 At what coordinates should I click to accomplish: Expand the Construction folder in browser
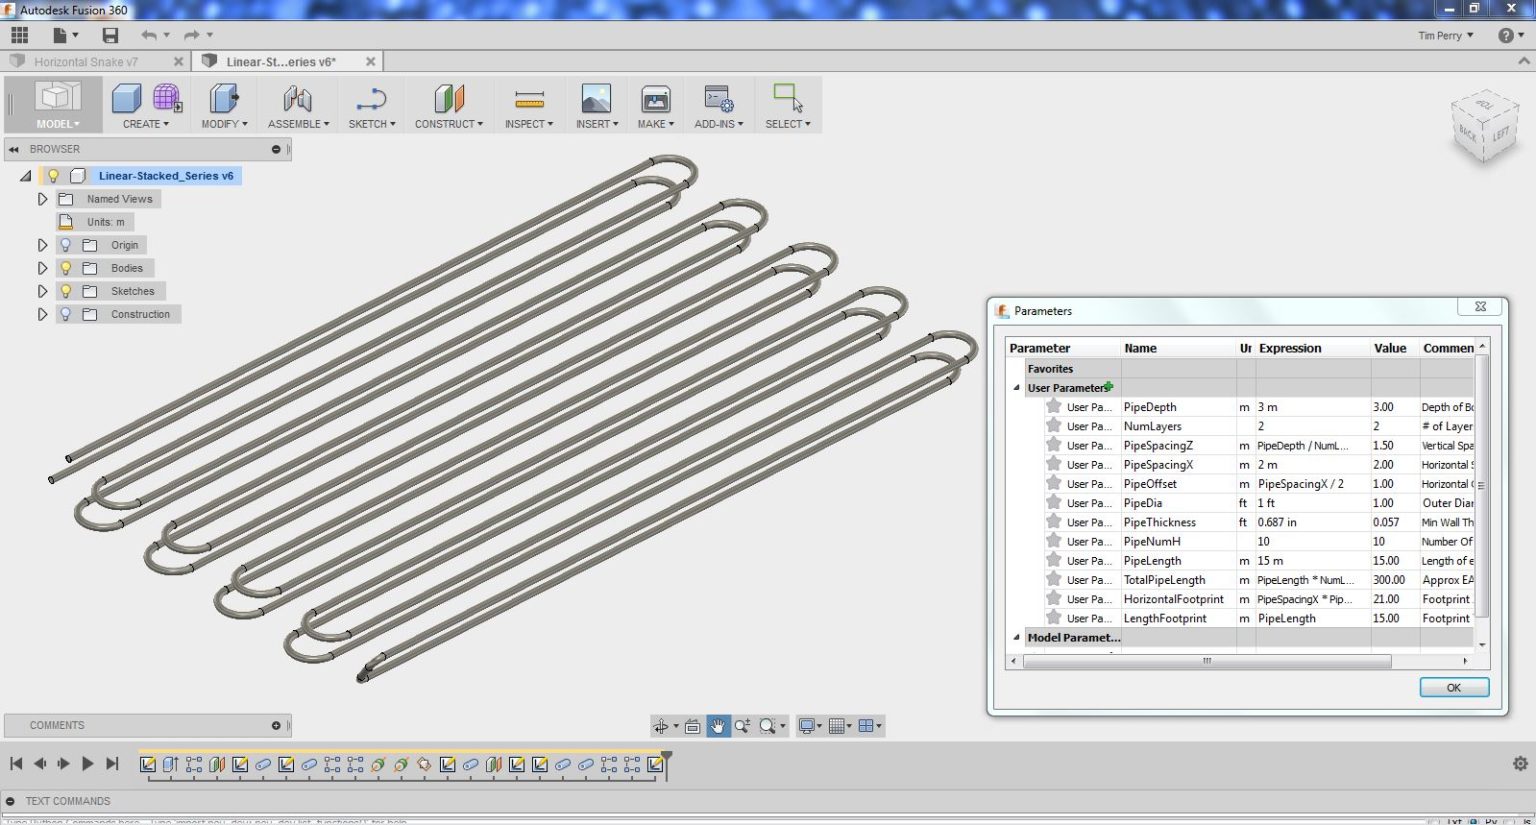pyautogui.click(x=42, y=314)
